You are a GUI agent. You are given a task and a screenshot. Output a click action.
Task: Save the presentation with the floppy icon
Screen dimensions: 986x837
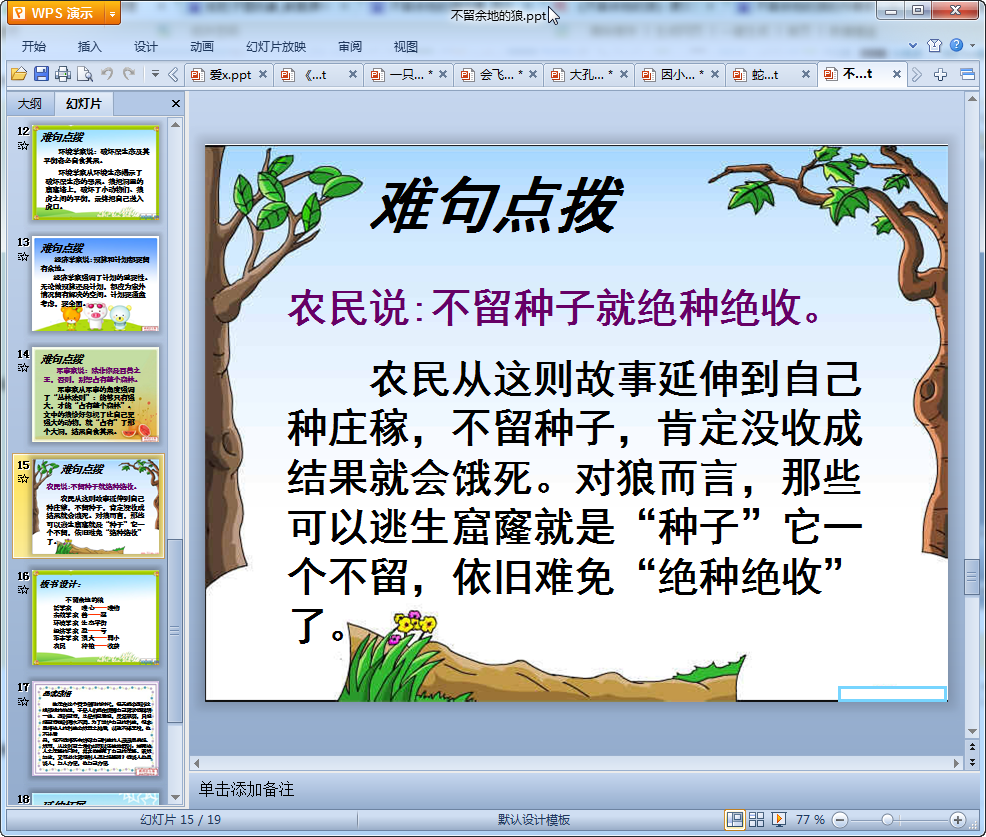tap(41, 74)
